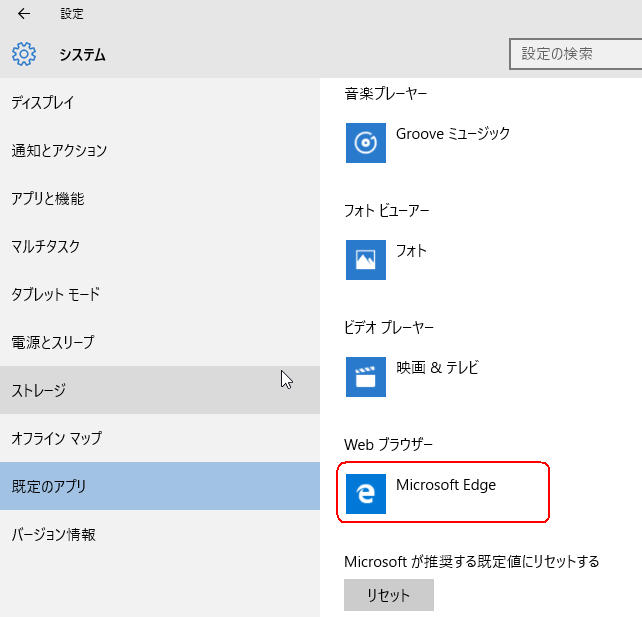642x617 pixels.
Task: Click the リセット button
Action: click(389, 595)
